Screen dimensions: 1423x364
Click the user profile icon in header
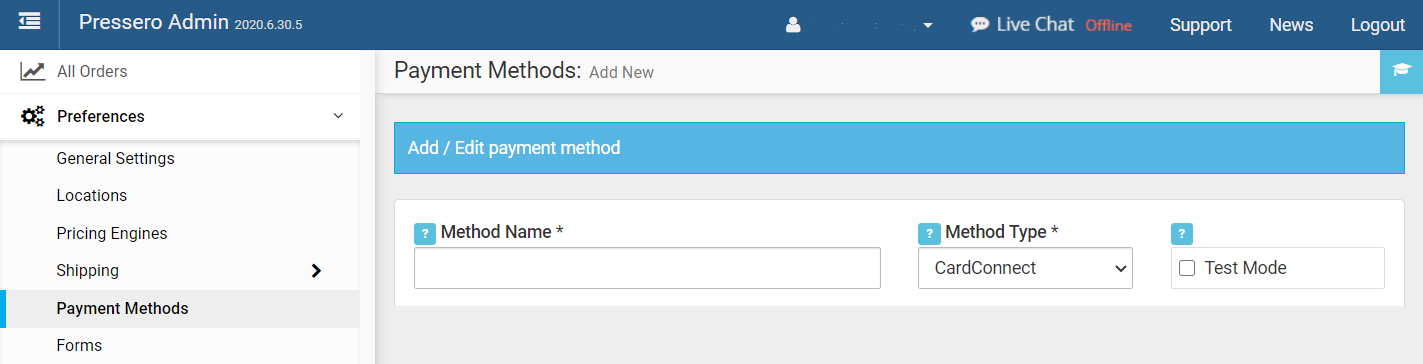793,25
